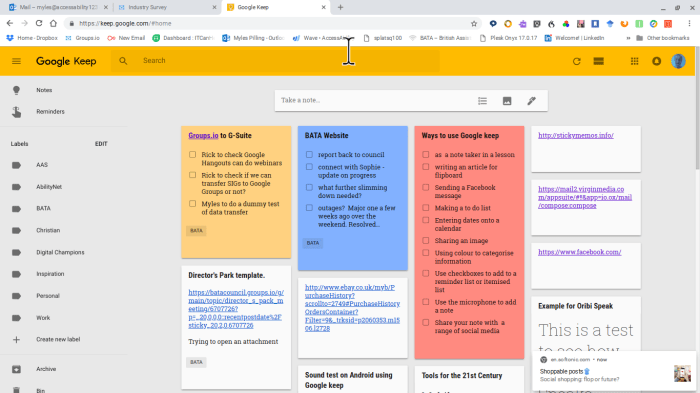Viewport: 700px width, 393px height.
Task: Create a new drawing note
Action: [x=531, y=101]
